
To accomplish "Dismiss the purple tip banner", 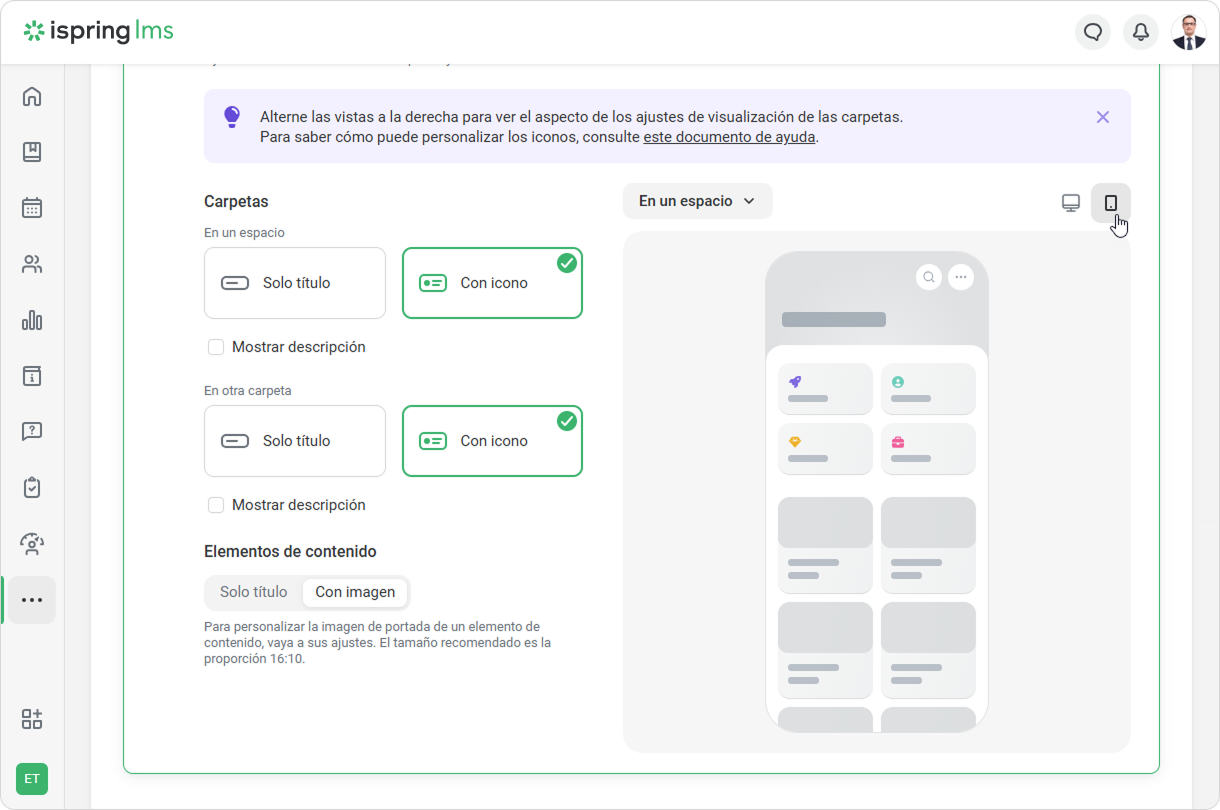I will click(x=1102, y=117).
